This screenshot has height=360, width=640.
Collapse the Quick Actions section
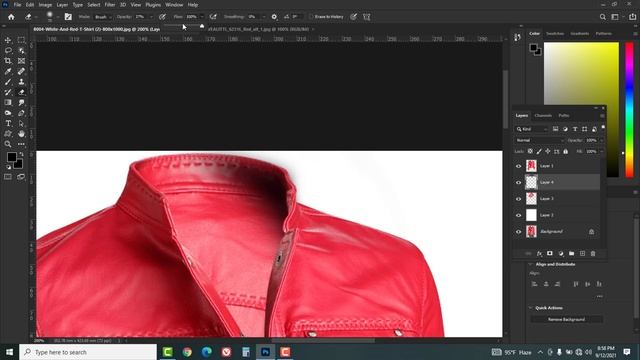click(530, 308)
